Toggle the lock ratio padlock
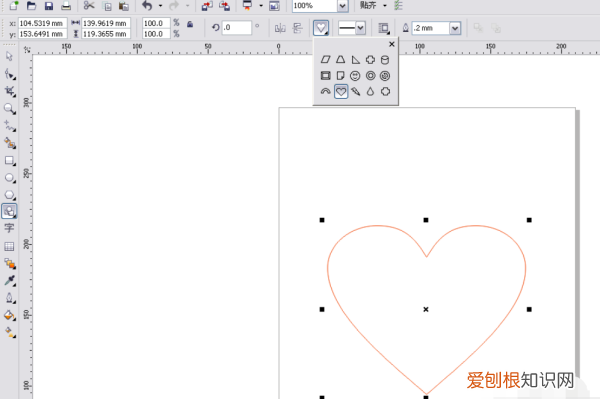Screen dimensions: 600x399 click(190, 24)
